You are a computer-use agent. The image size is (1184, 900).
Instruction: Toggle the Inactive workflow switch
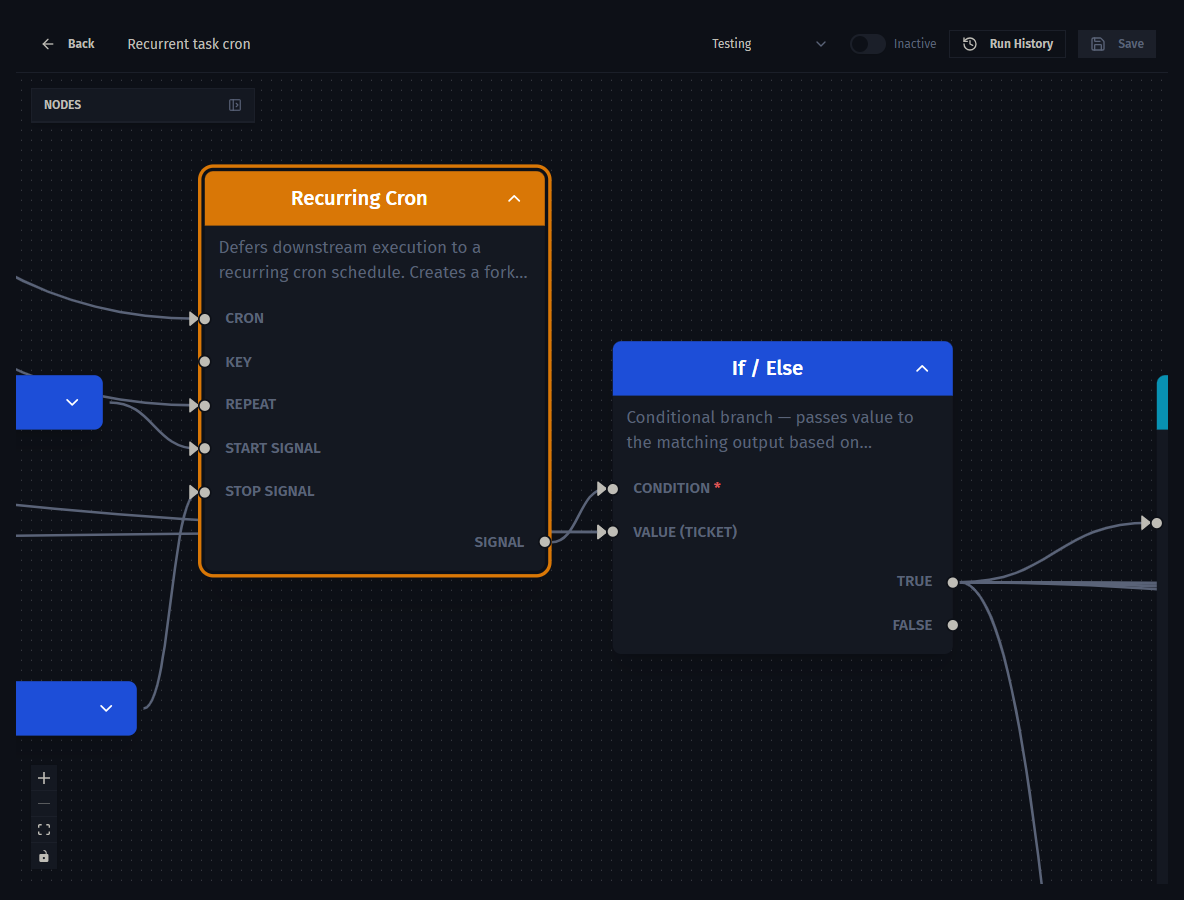(867, 44)
